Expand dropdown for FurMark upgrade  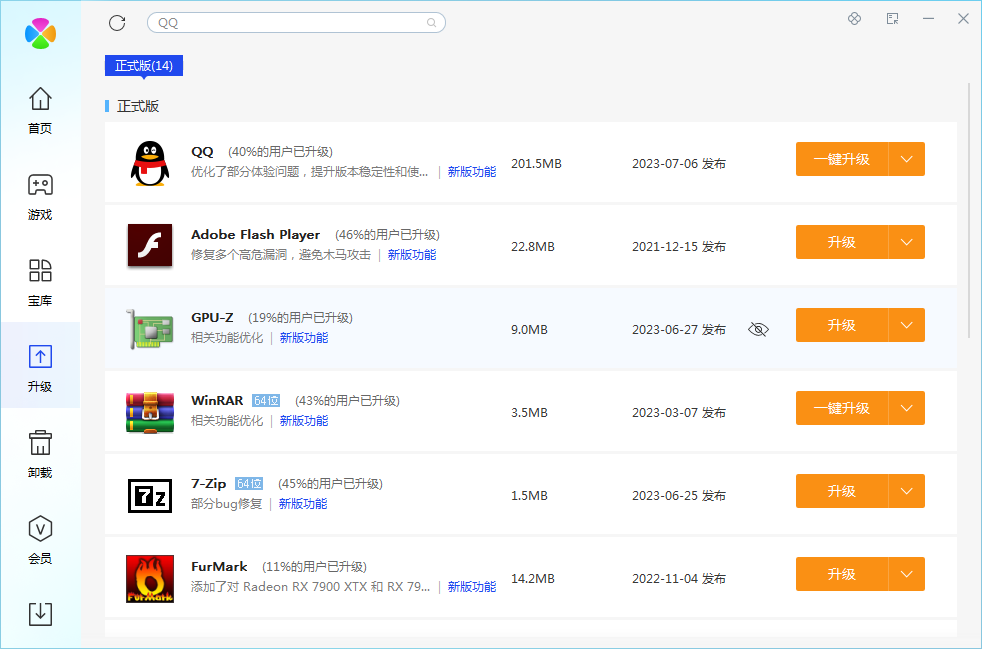coord(906,574)
